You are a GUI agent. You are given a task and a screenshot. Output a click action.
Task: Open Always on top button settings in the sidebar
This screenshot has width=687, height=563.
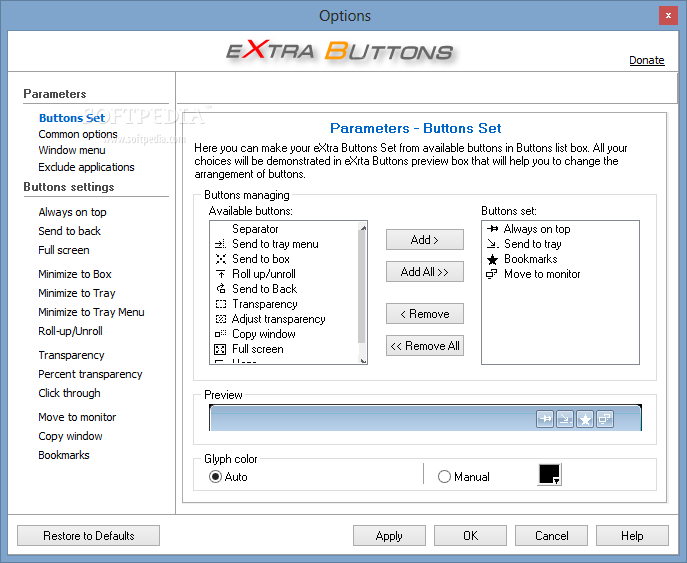(72, 212)
